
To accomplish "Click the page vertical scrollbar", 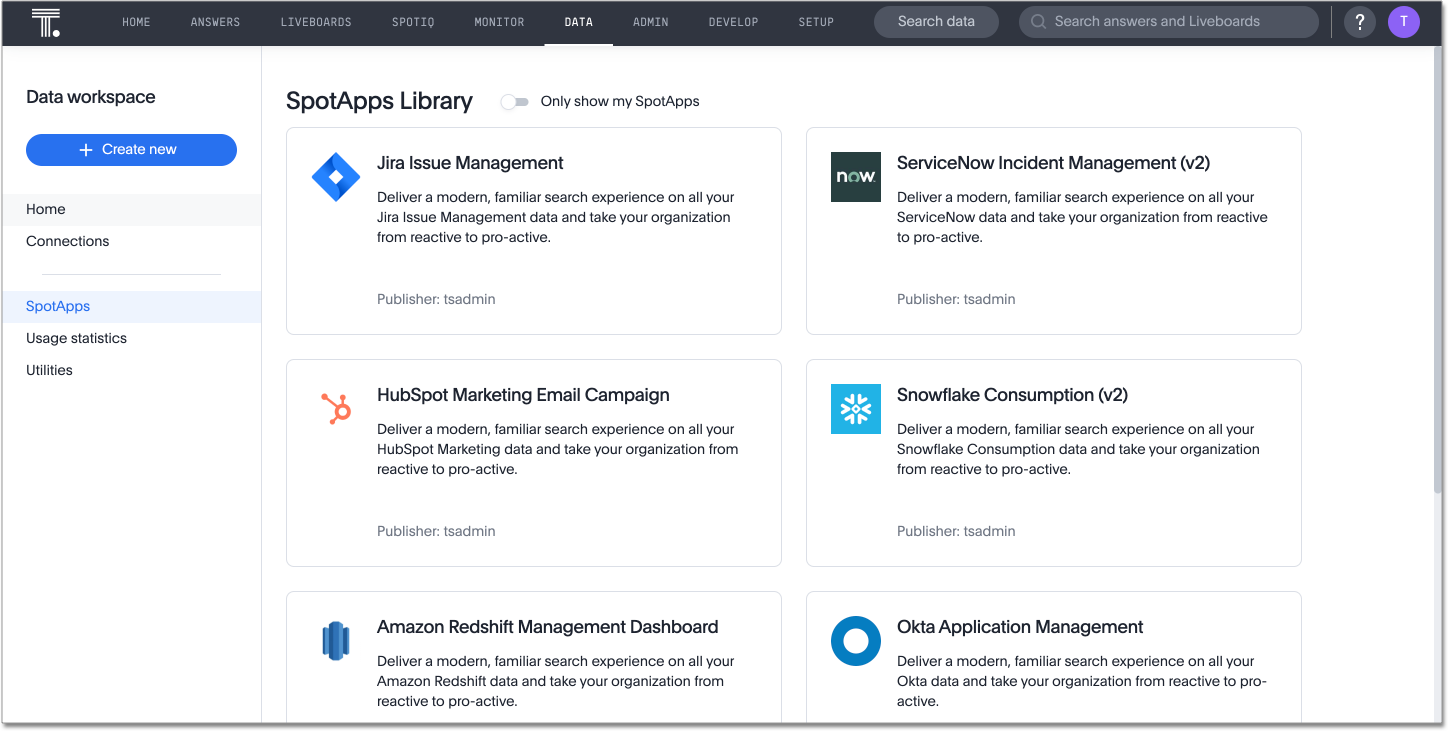I will [1437, 270].
